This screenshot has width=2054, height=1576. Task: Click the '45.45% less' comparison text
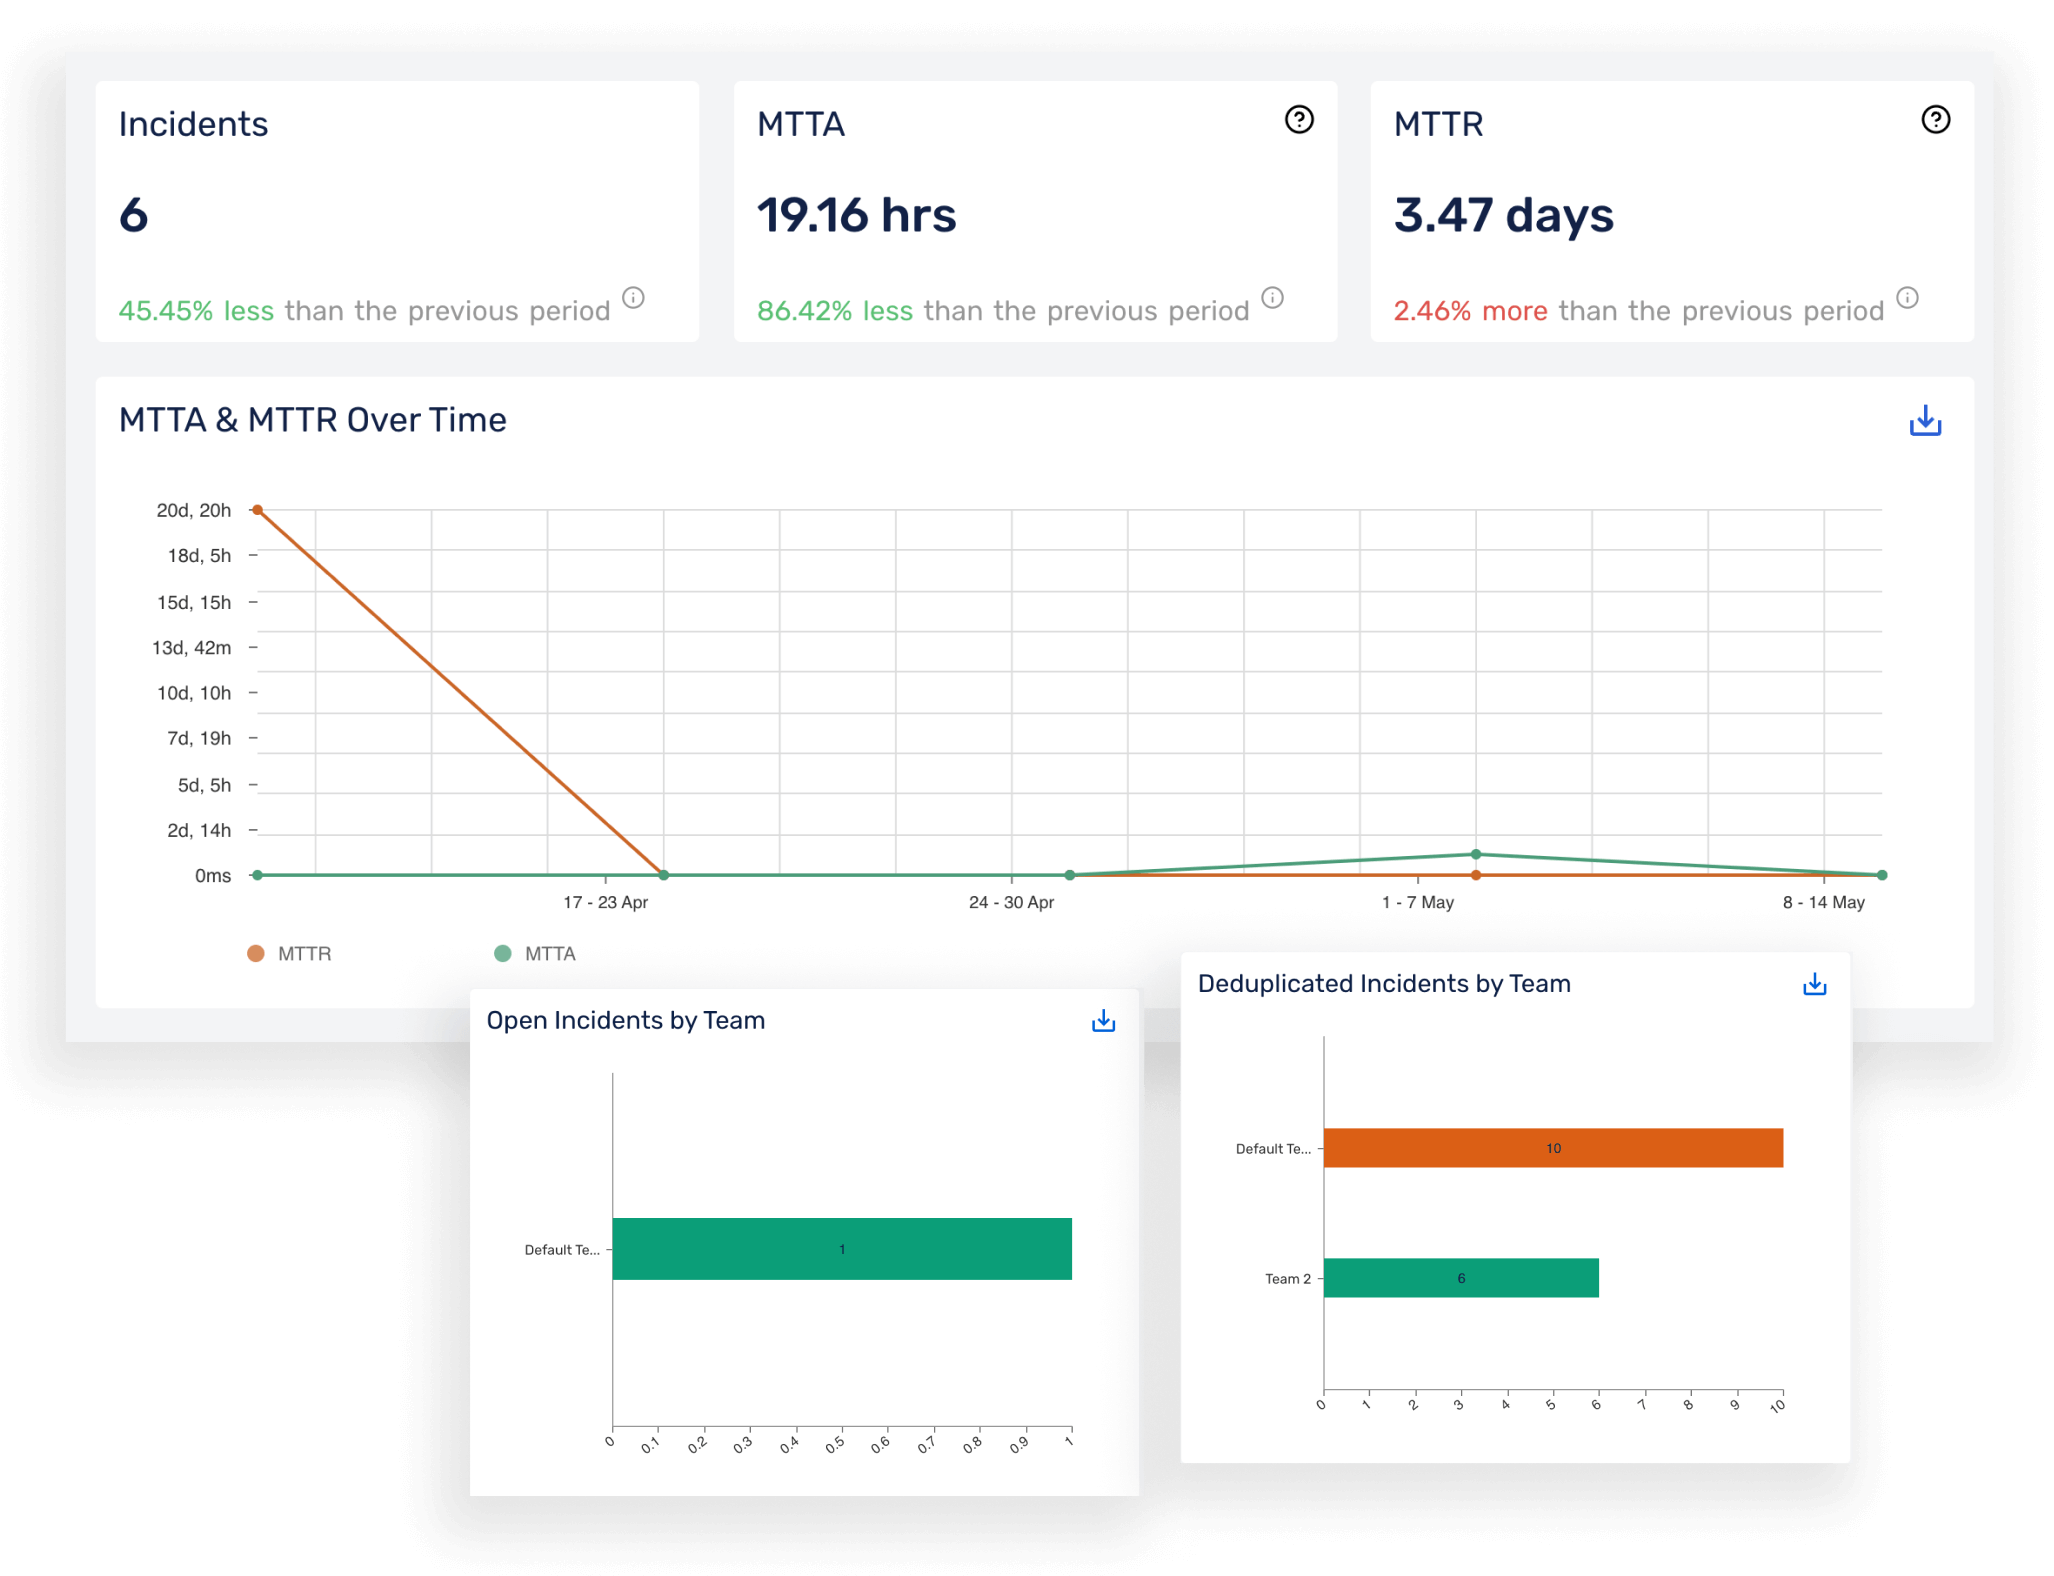coord(196,311)
